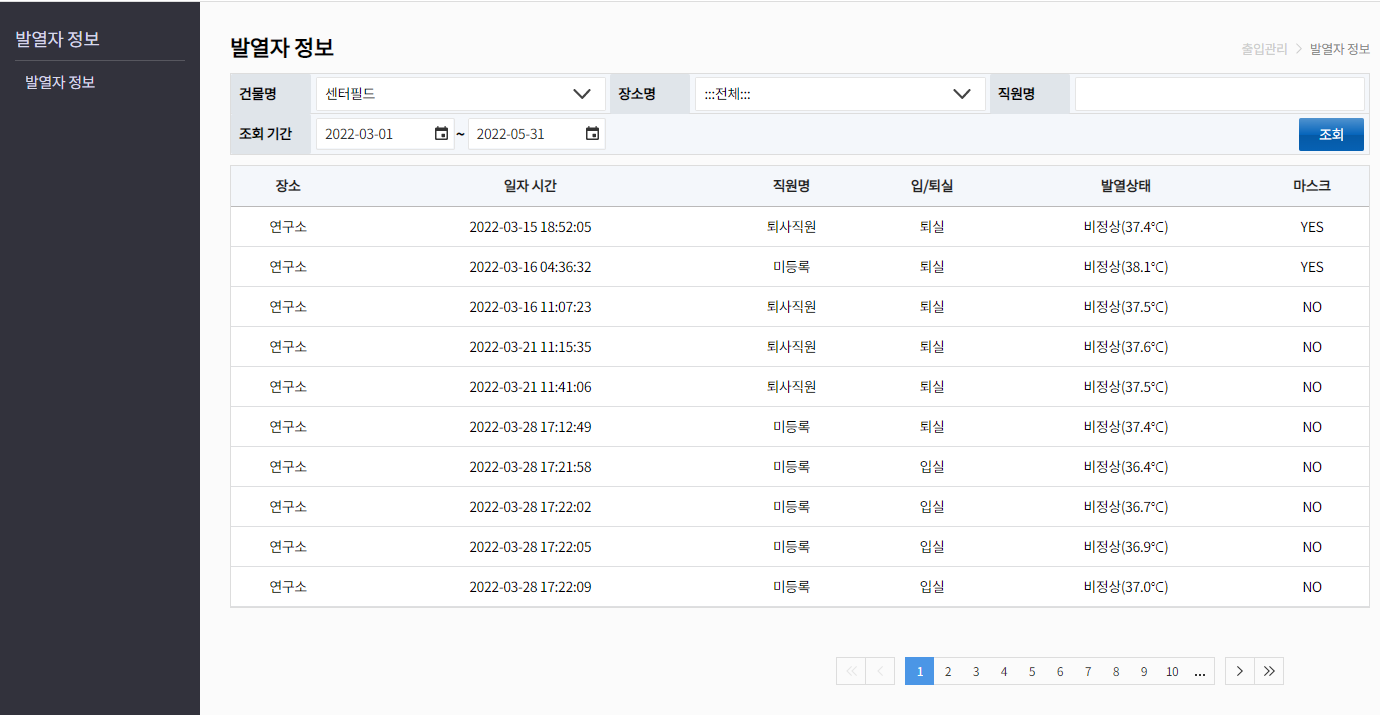Click the previous page arrow icon

[x=880, y=671]
